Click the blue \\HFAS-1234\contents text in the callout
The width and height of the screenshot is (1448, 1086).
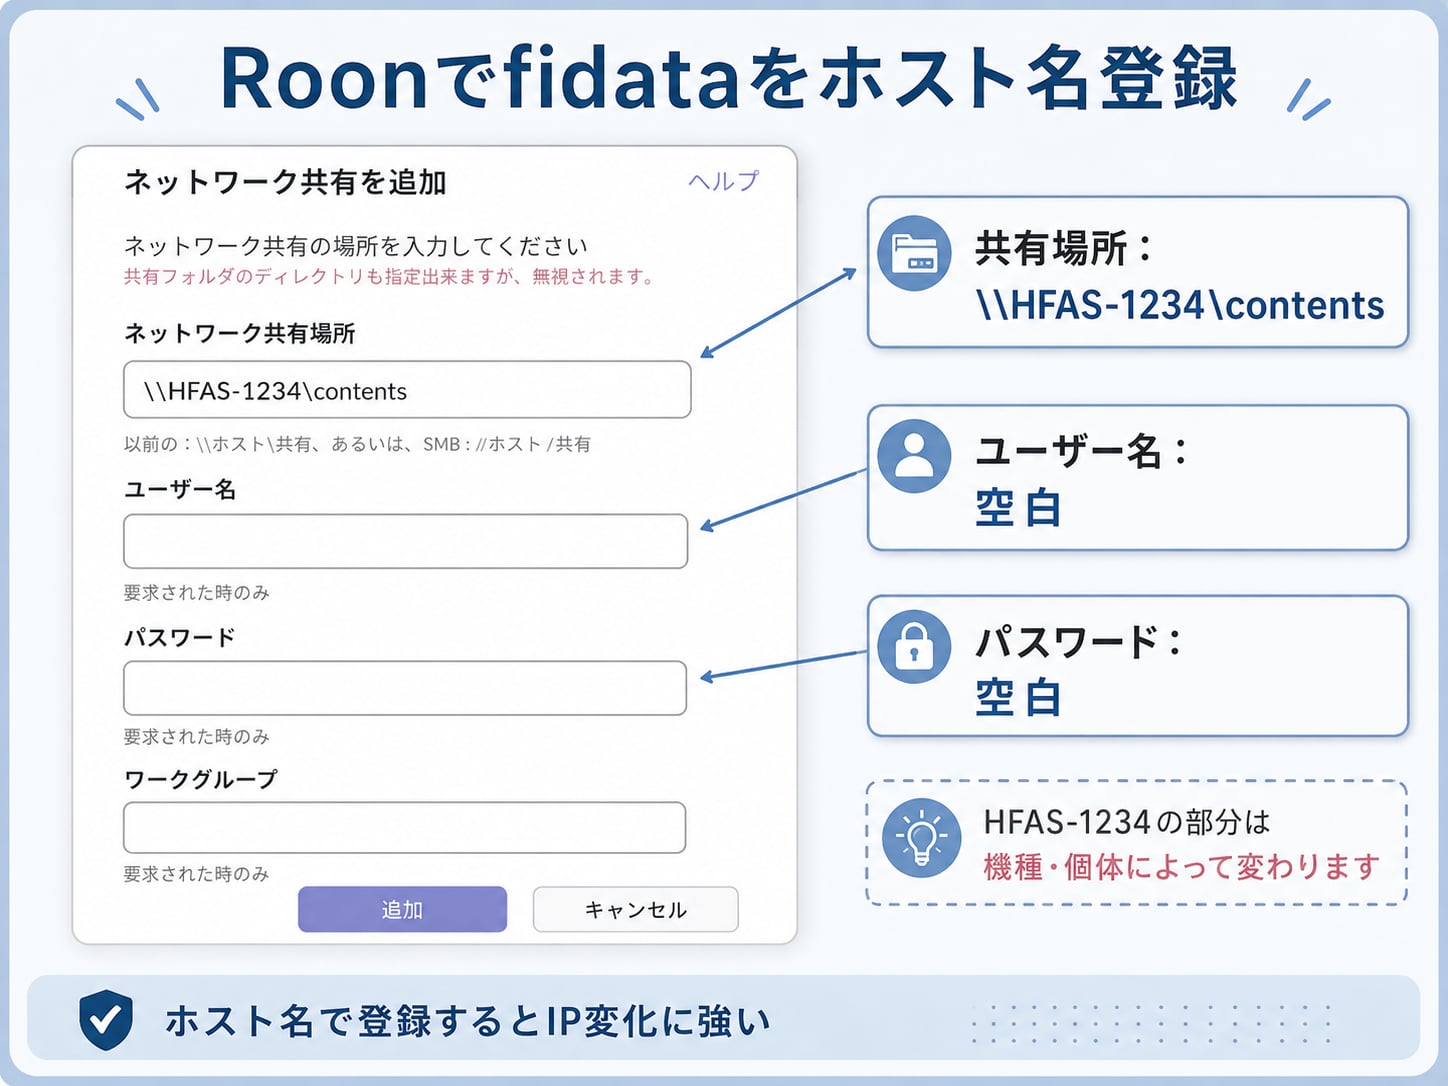coord(1180,305)
